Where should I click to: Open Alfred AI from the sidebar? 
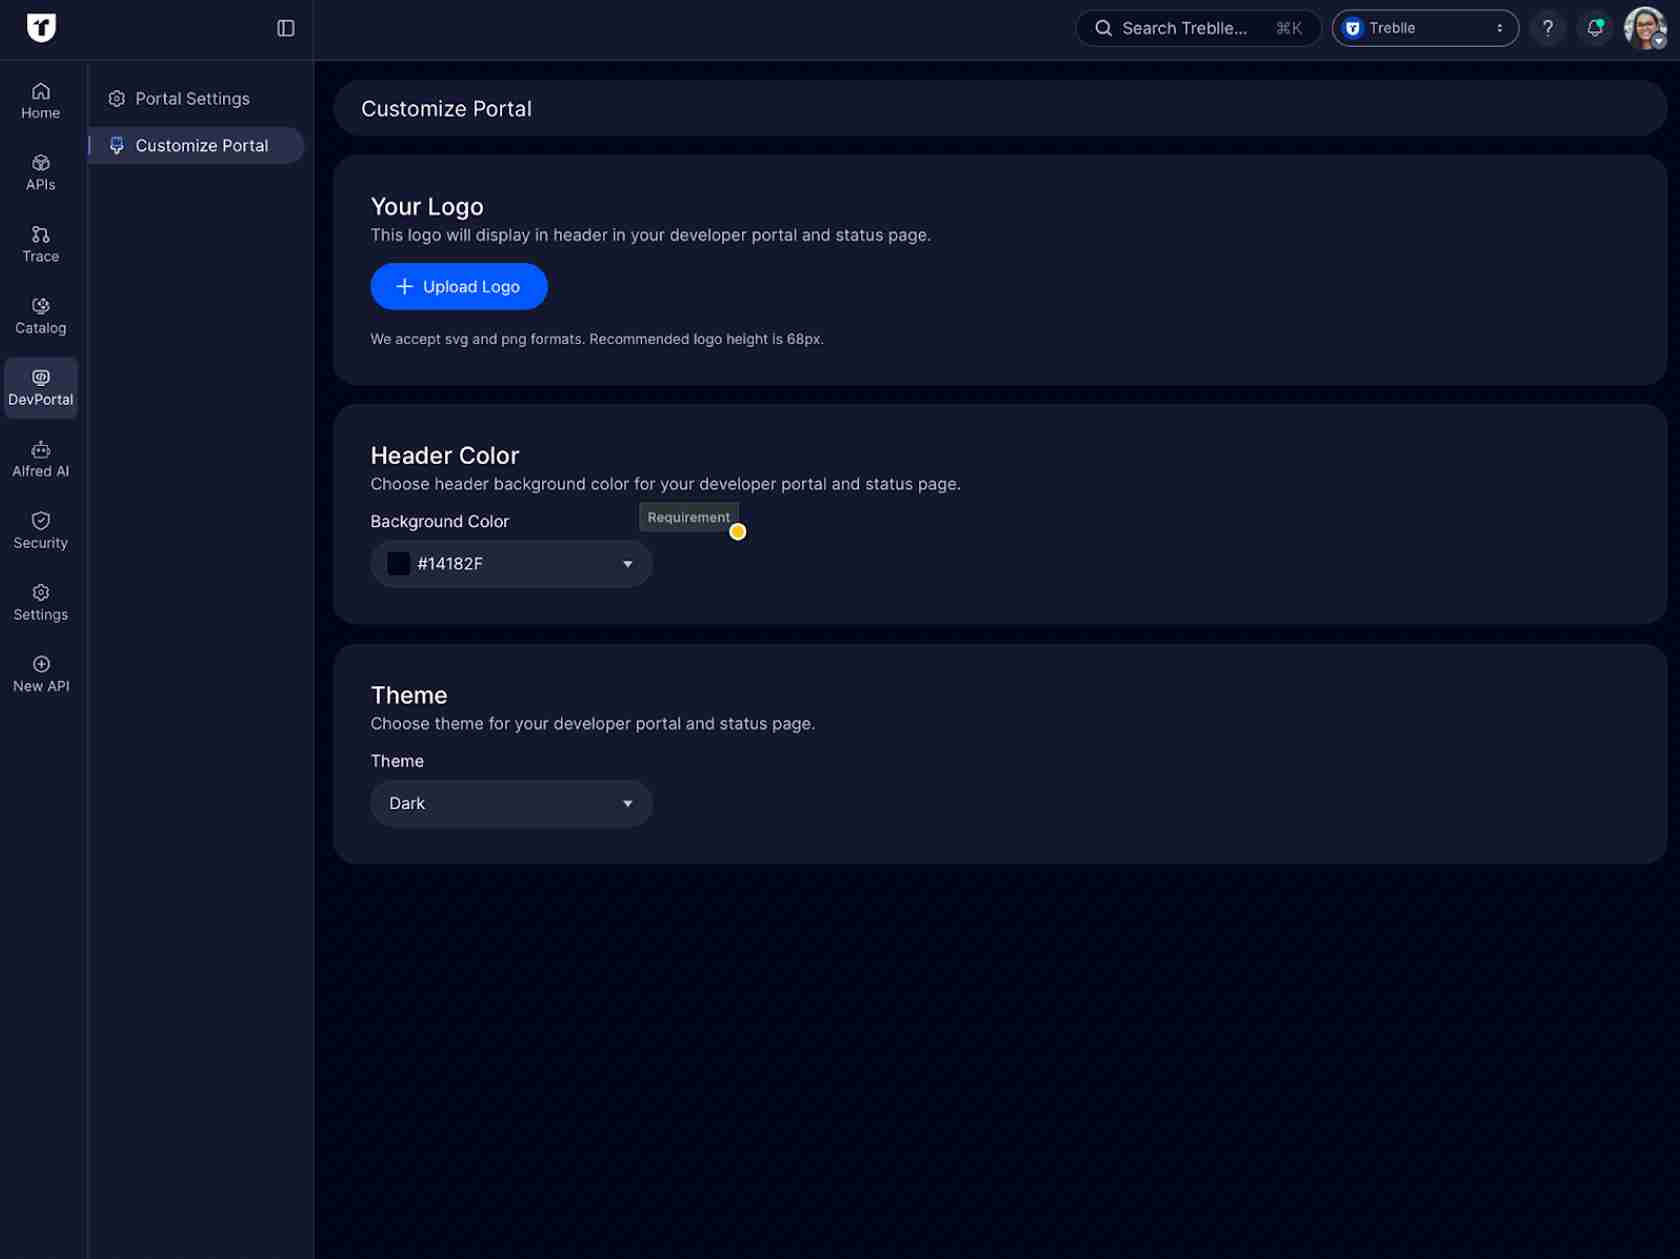click(40, 458)
